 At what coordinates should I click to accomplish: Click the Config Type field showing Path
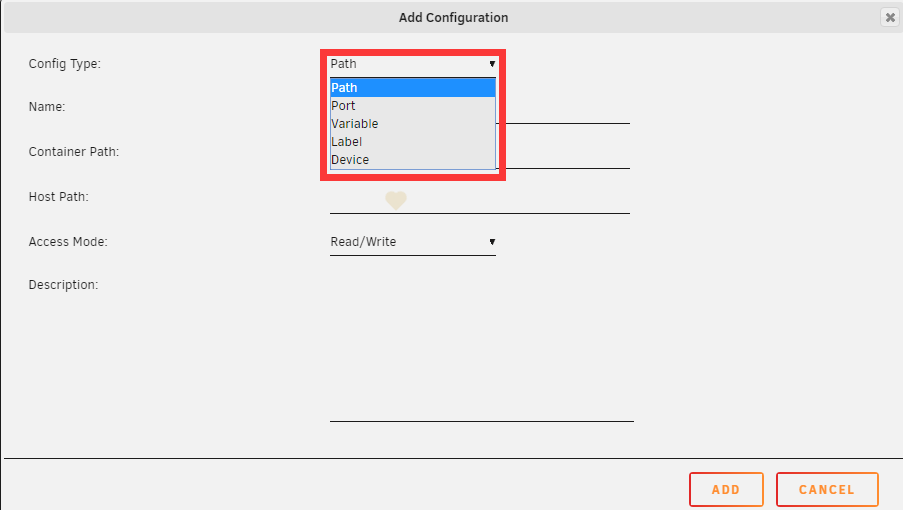[x=412, y=64]
